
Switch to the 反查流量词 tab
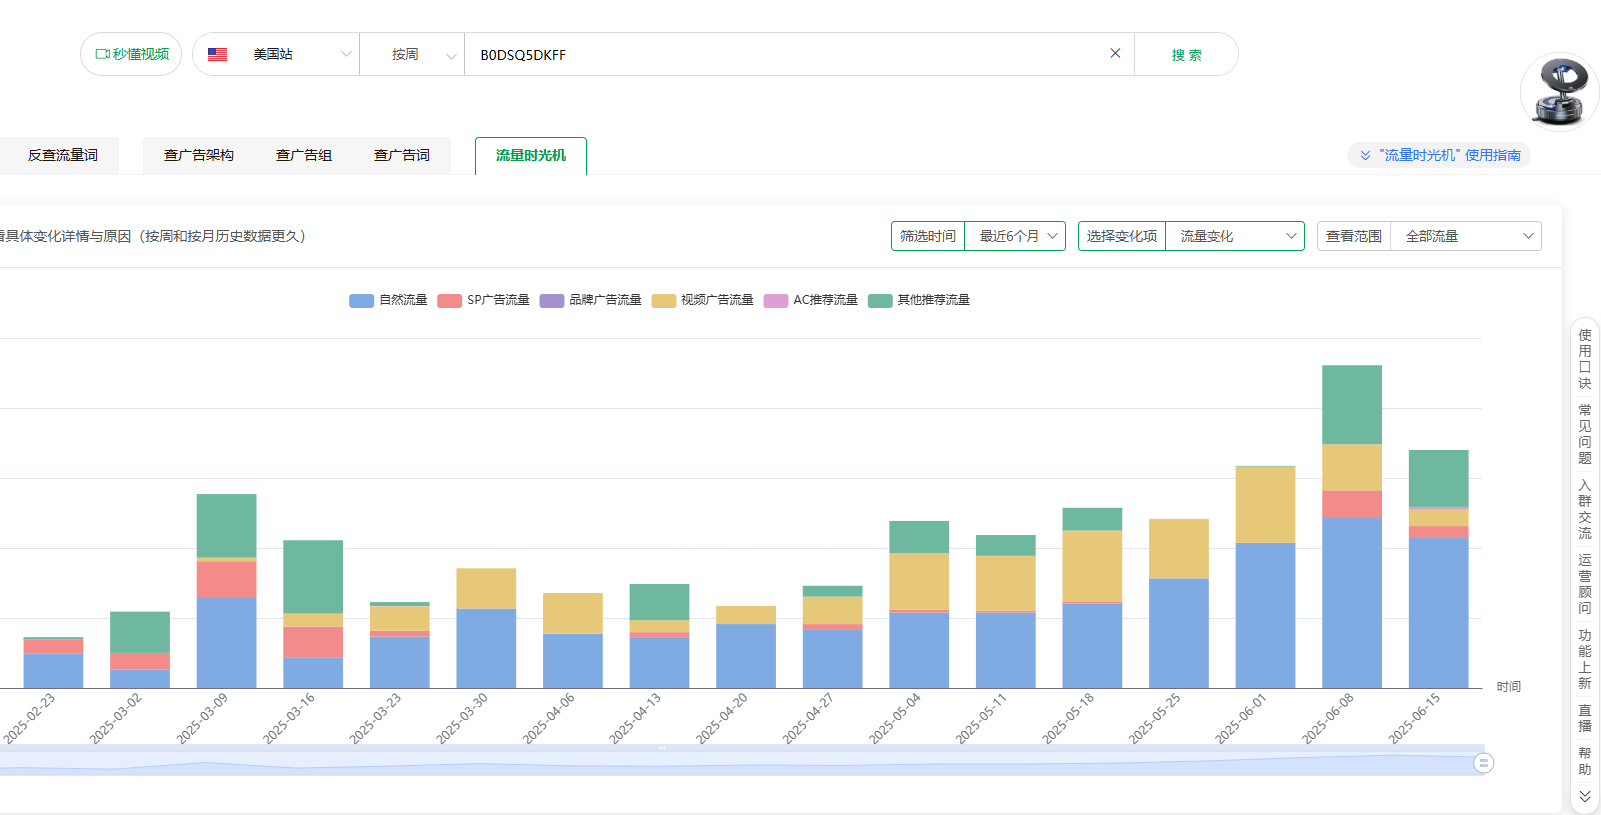pos(62,155)
